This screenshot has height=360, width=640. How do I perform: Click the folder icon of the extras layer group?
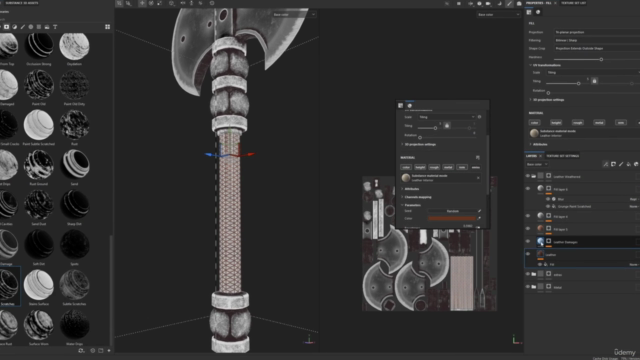click(533, 274)
